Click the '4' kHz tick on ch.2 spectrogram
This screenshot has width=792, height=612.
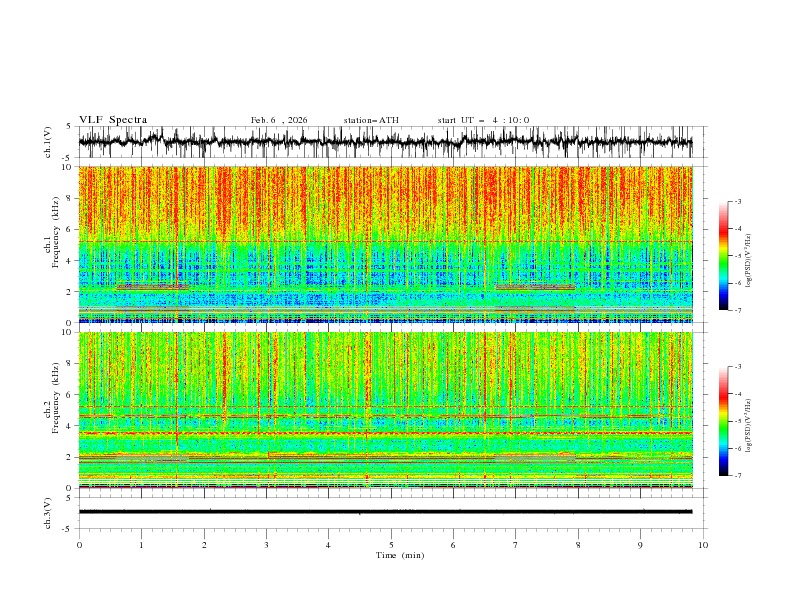(x=71, y=426)
